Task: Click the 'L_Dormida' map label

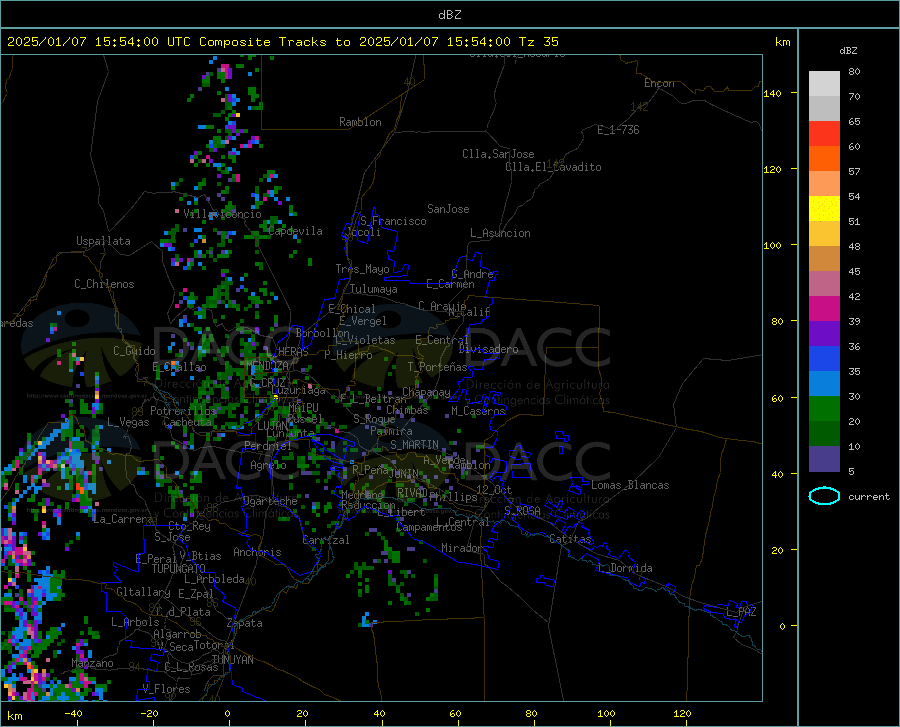Action: (x=625, y=568)
